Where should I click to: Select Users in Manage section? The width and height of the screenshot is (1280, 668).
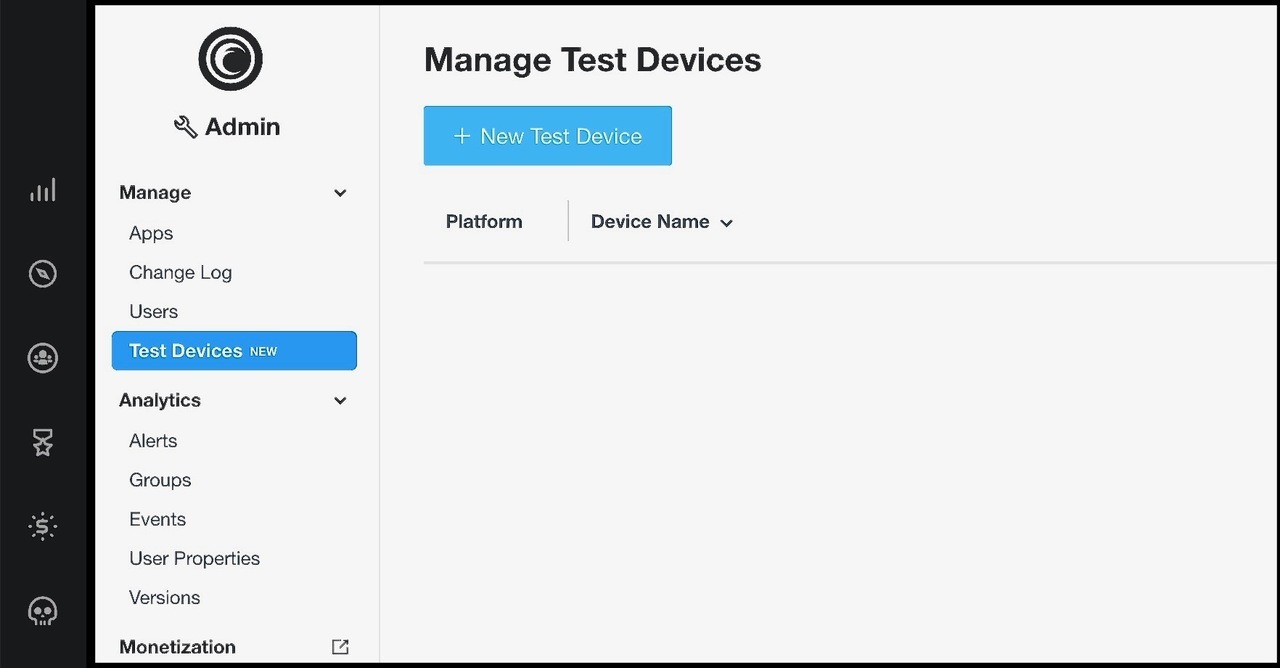[153, 311]
